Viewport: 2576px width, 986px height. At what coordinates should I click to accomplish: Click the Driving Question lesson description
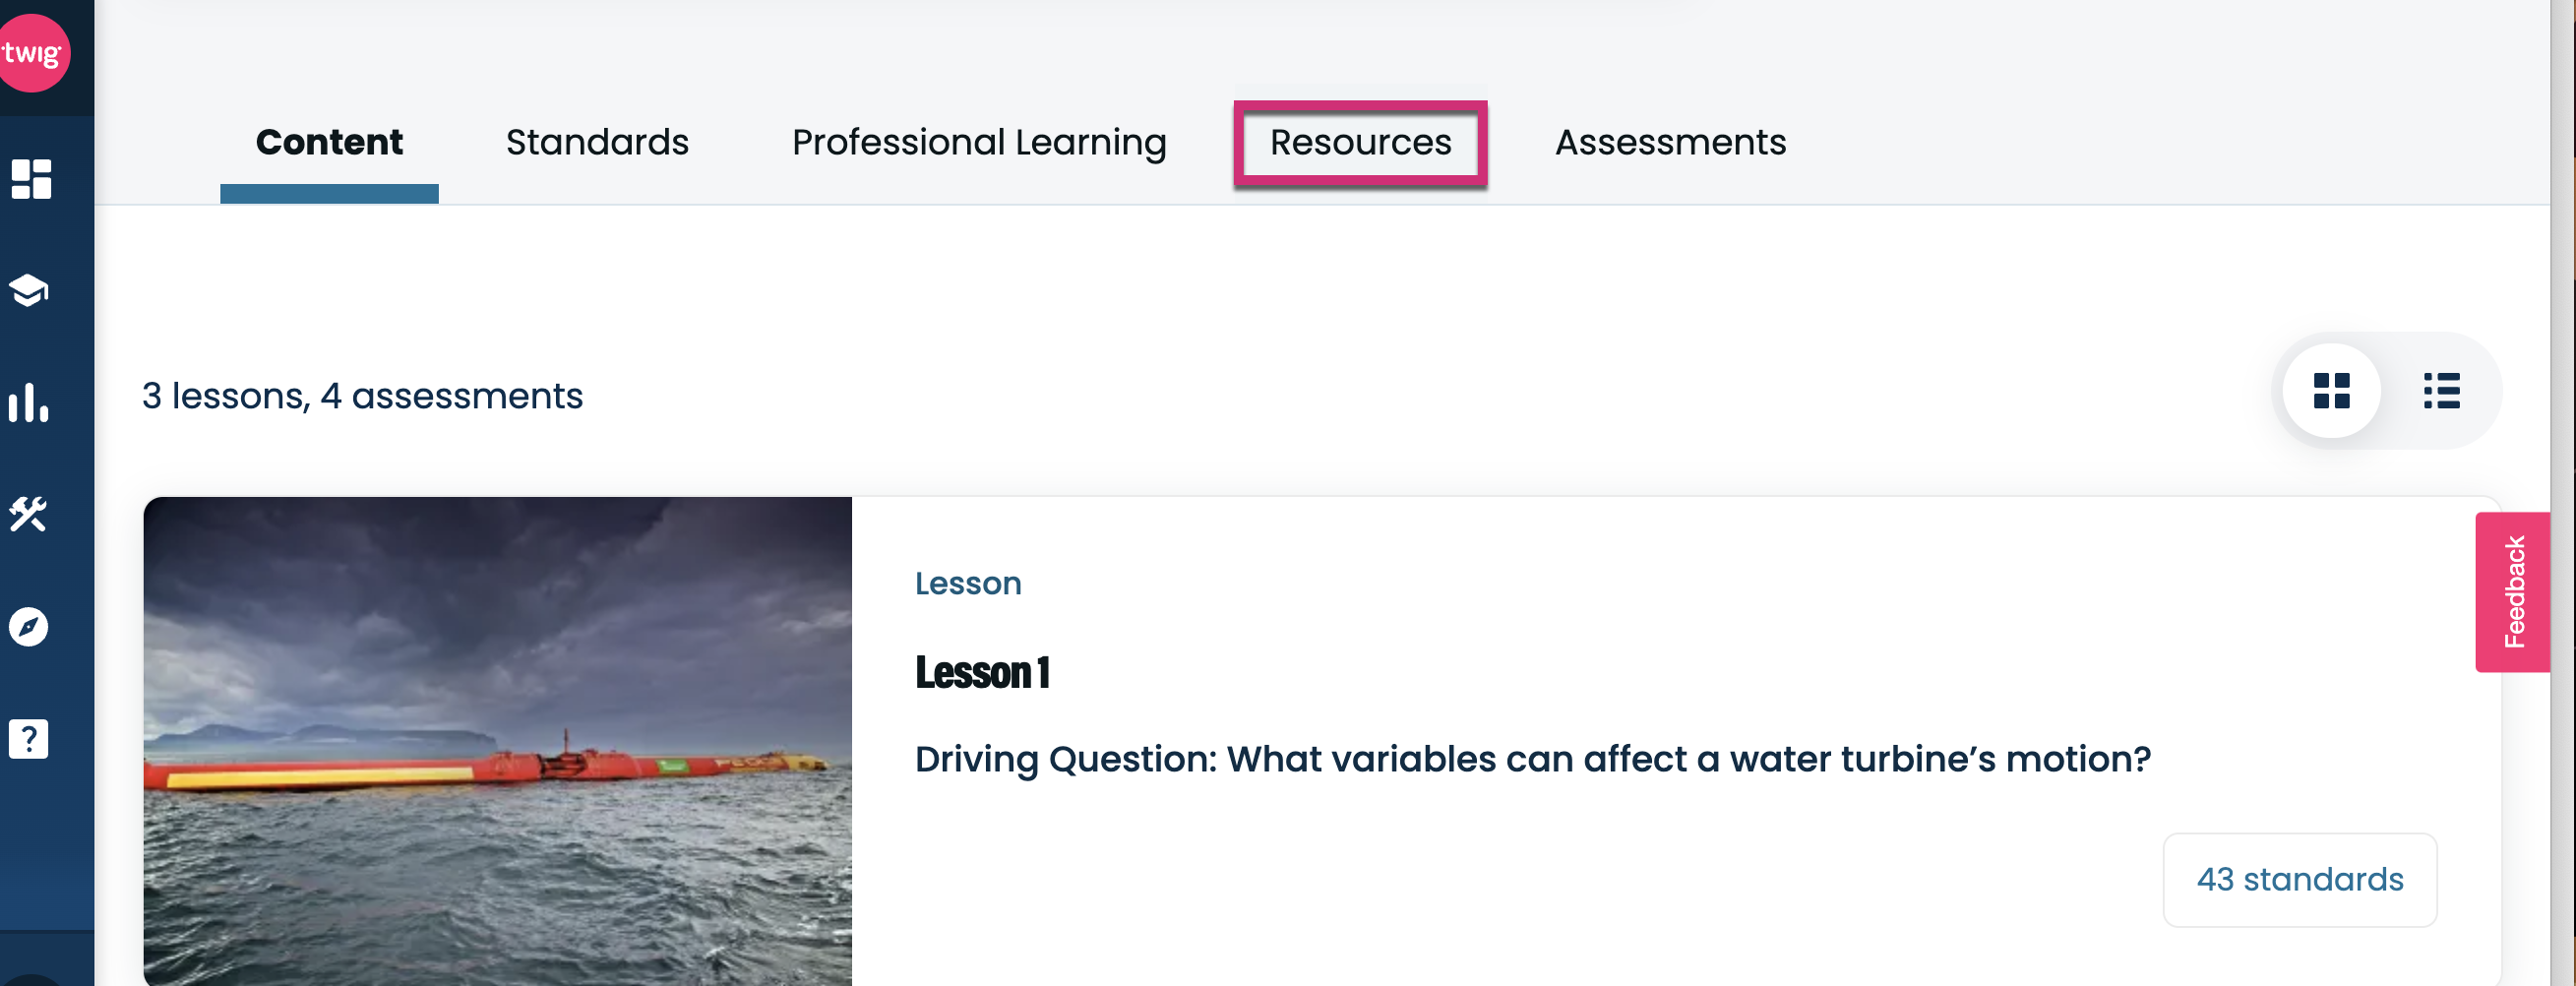(1532, 759)
